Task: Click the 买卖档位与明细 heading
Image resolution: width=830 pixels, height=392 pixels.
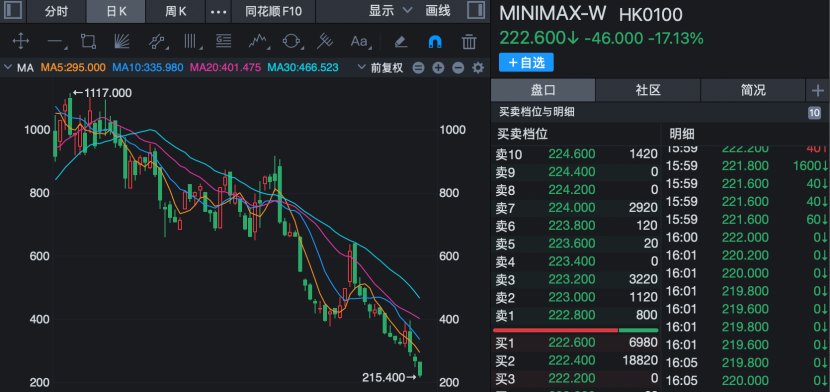Action: point(537,112)
